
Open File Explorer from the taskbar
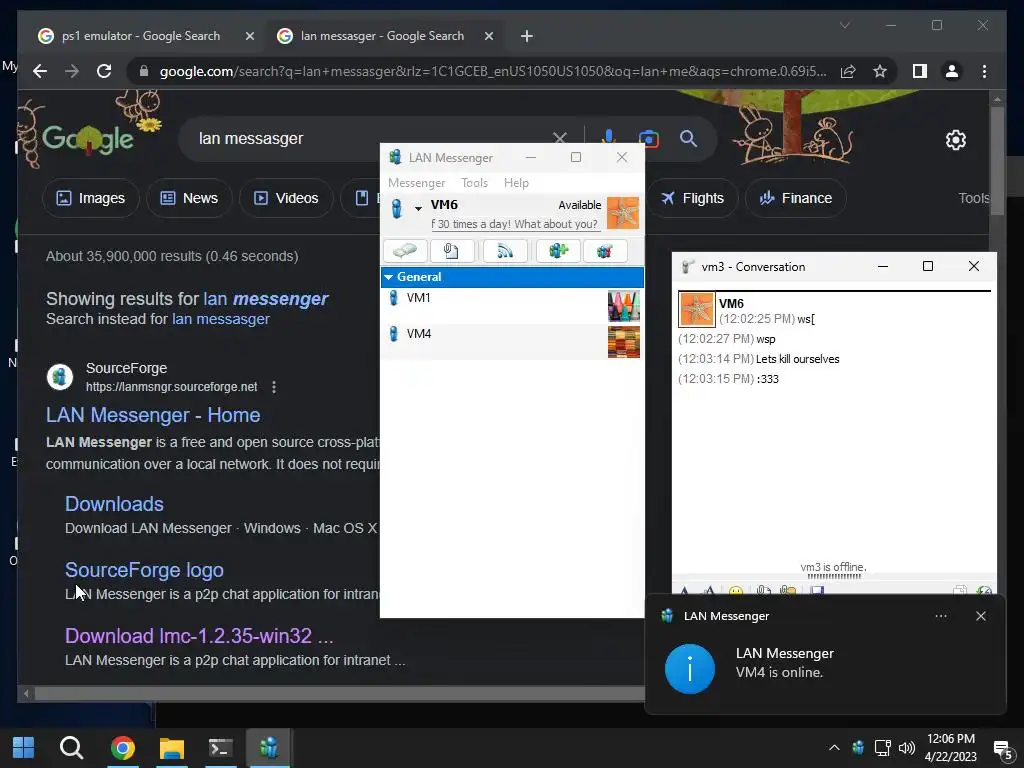coord(172,748)
